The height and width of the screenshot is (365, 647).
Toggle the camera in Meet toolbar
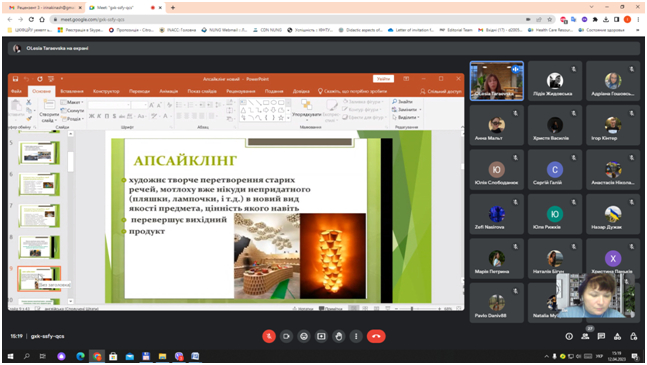(286, 336)
